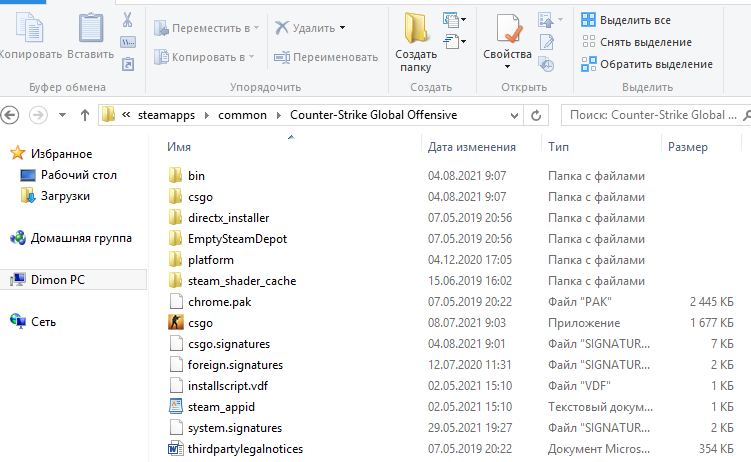Click the search box for Counter-Strike Global

coord(654,115)
